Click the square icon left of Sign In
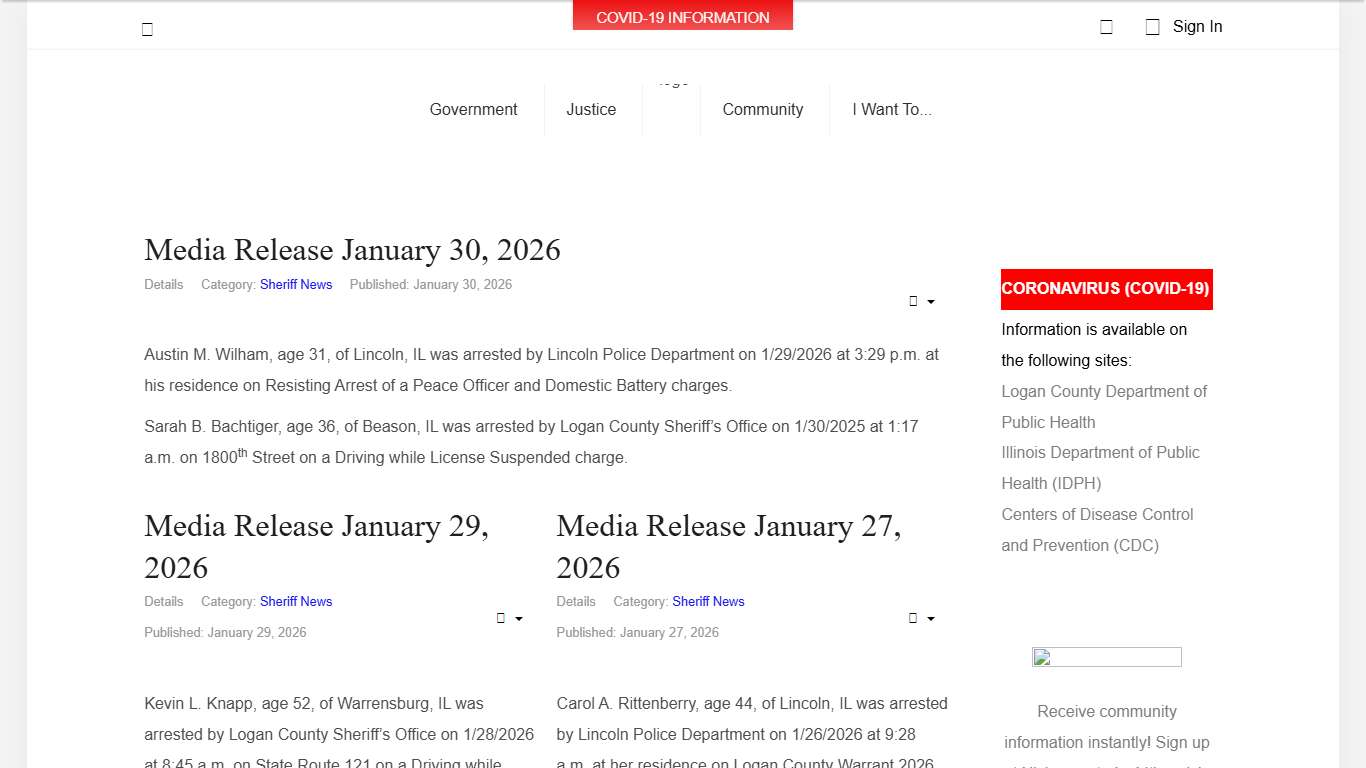This screenshot has width=1366, height=768. coord(1106,27)
